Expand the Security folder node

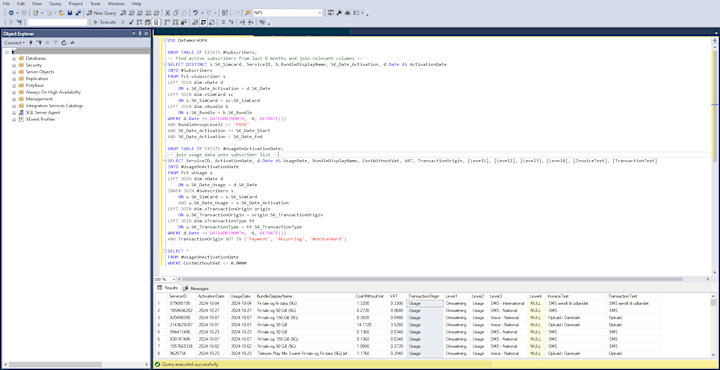coord(14,65)
